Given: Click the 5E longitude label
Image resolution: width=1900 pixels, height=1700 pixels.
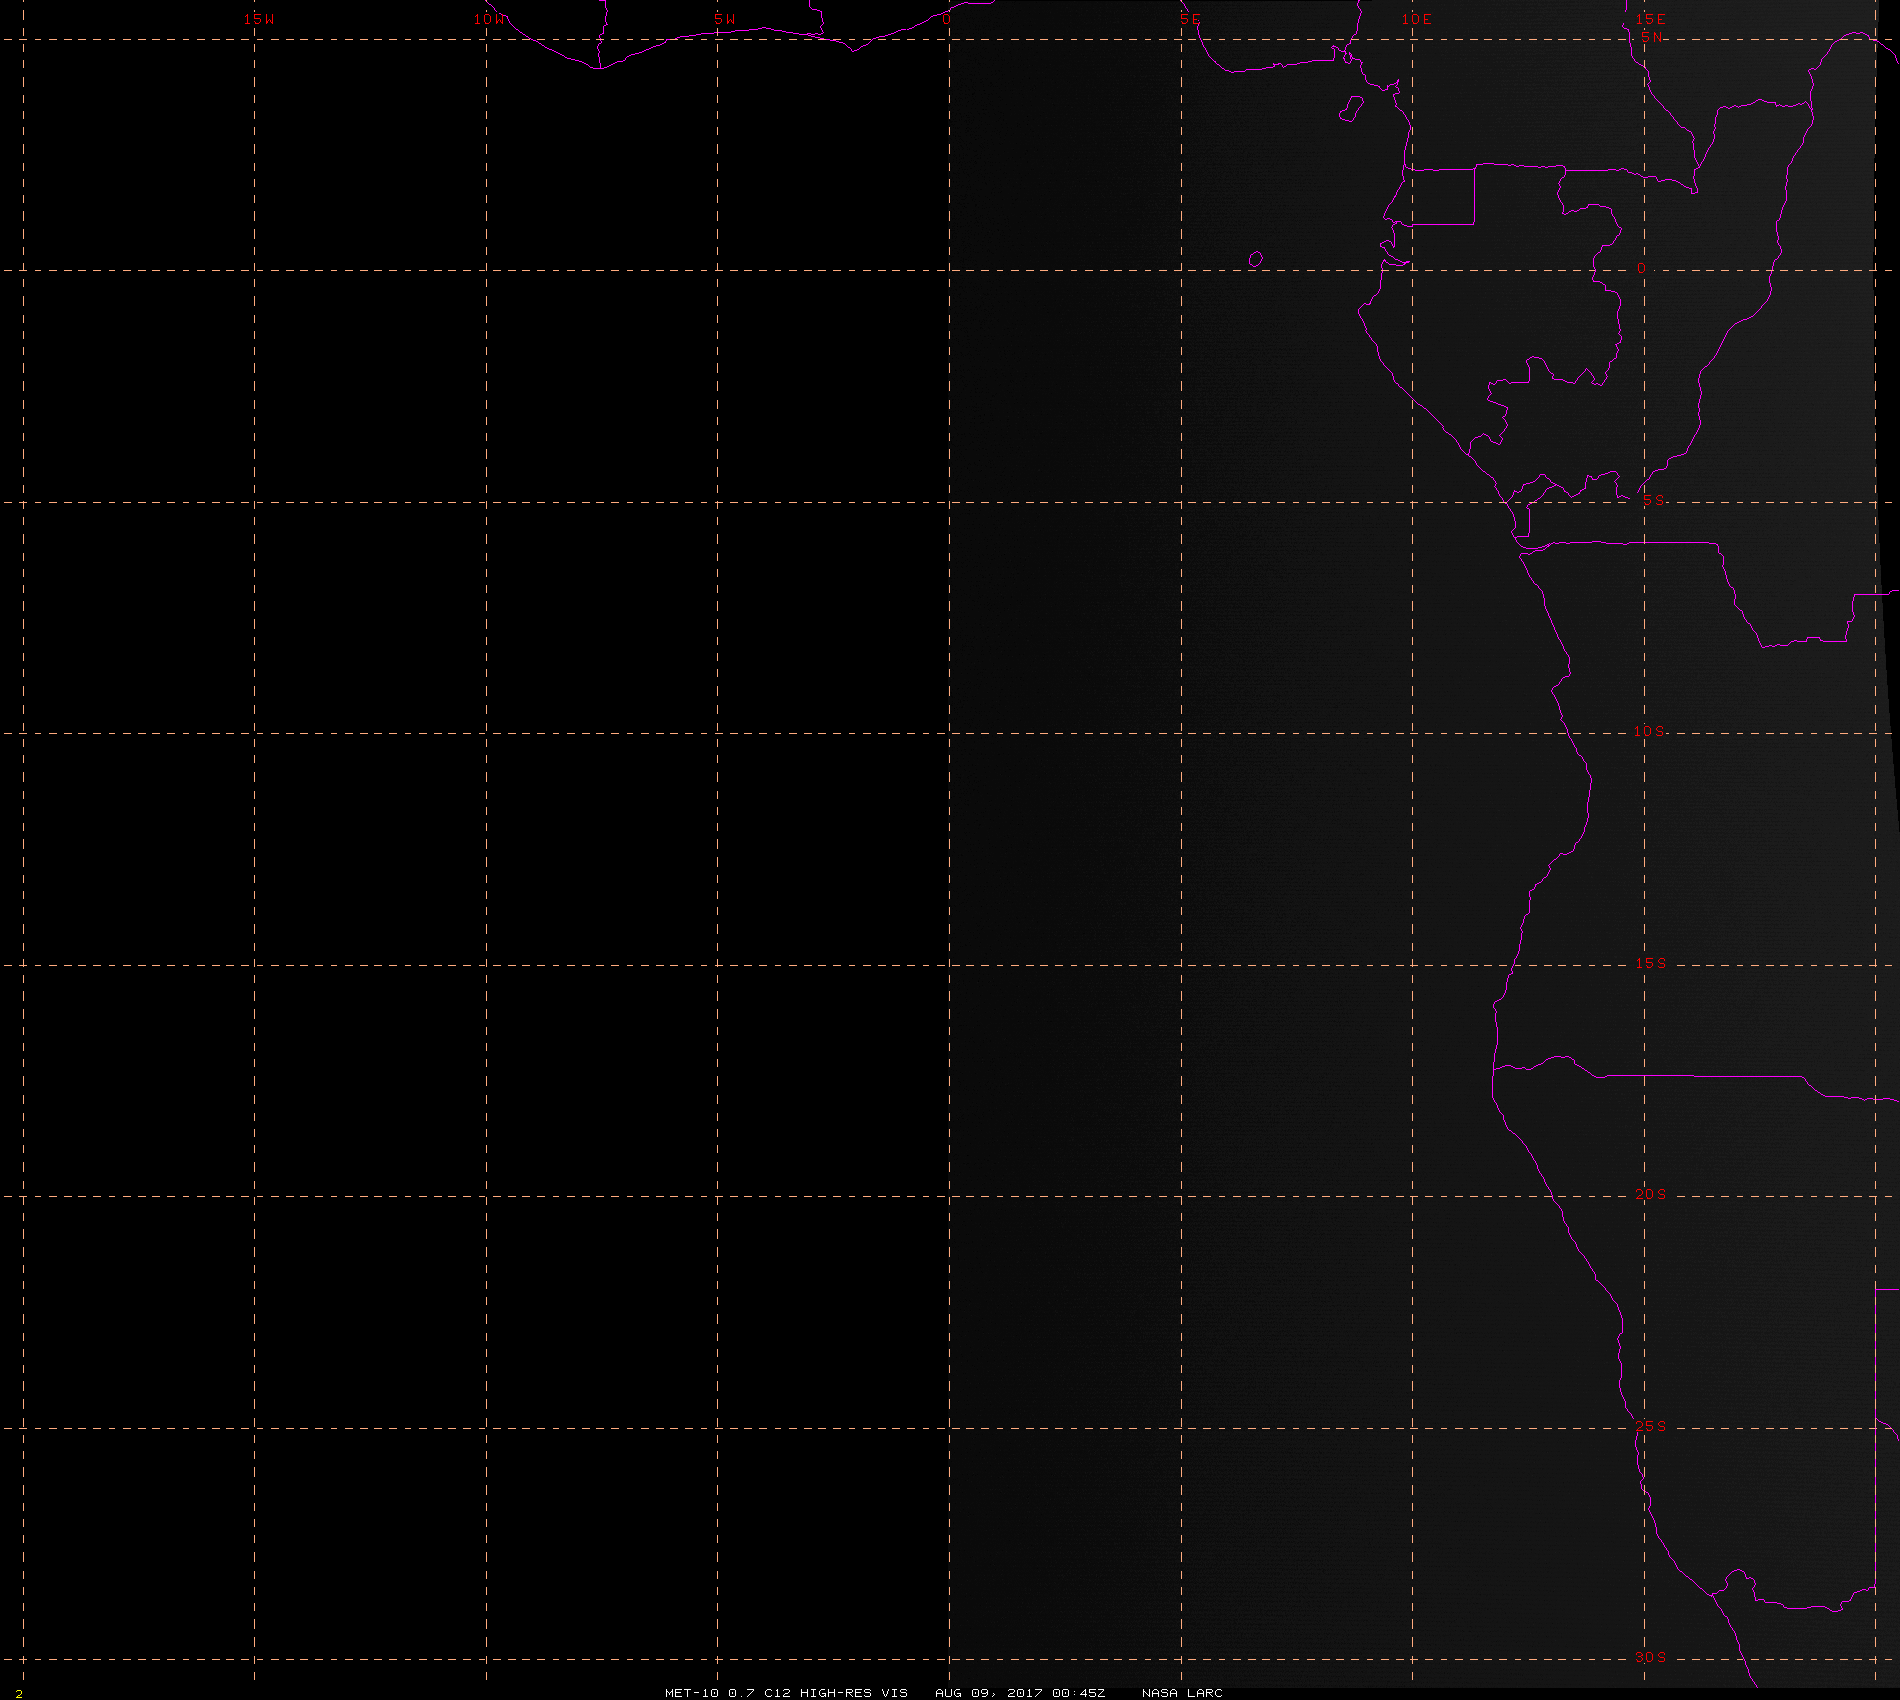Looking at the screenshot, I should coord(1190,19).
